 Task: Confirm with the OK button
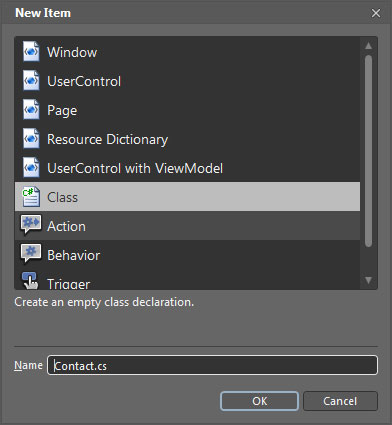(x=259, y=401)
